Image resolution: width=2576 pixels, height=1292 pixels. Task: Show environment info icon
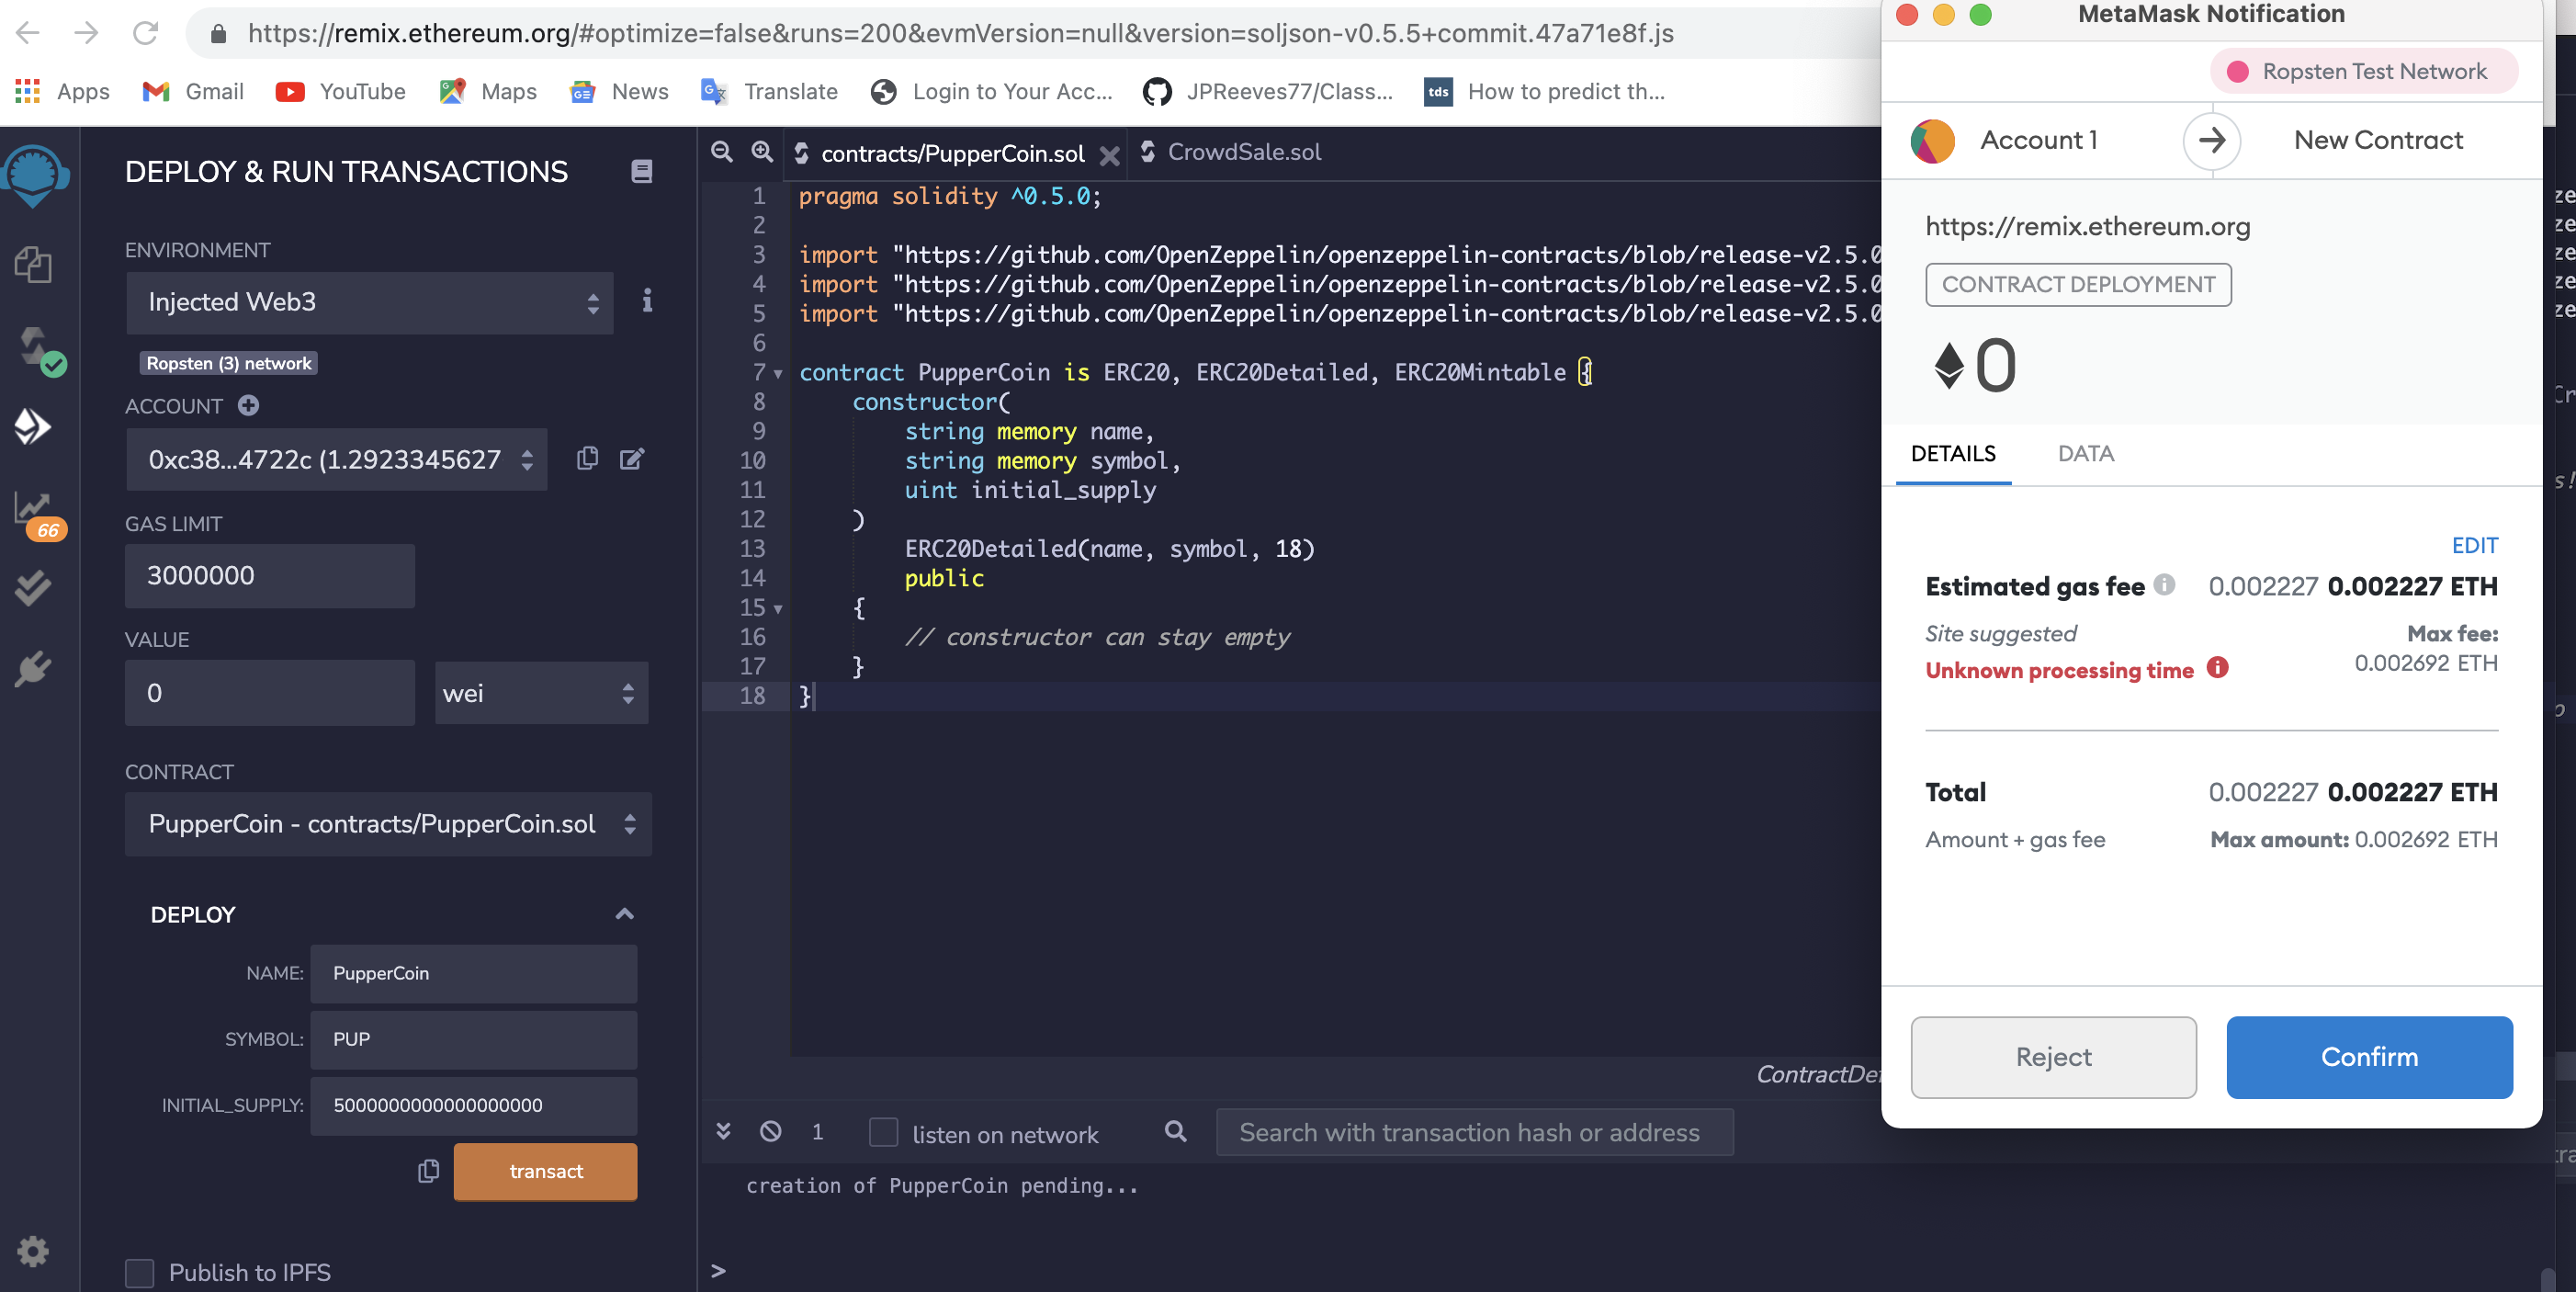click(647, 300)
